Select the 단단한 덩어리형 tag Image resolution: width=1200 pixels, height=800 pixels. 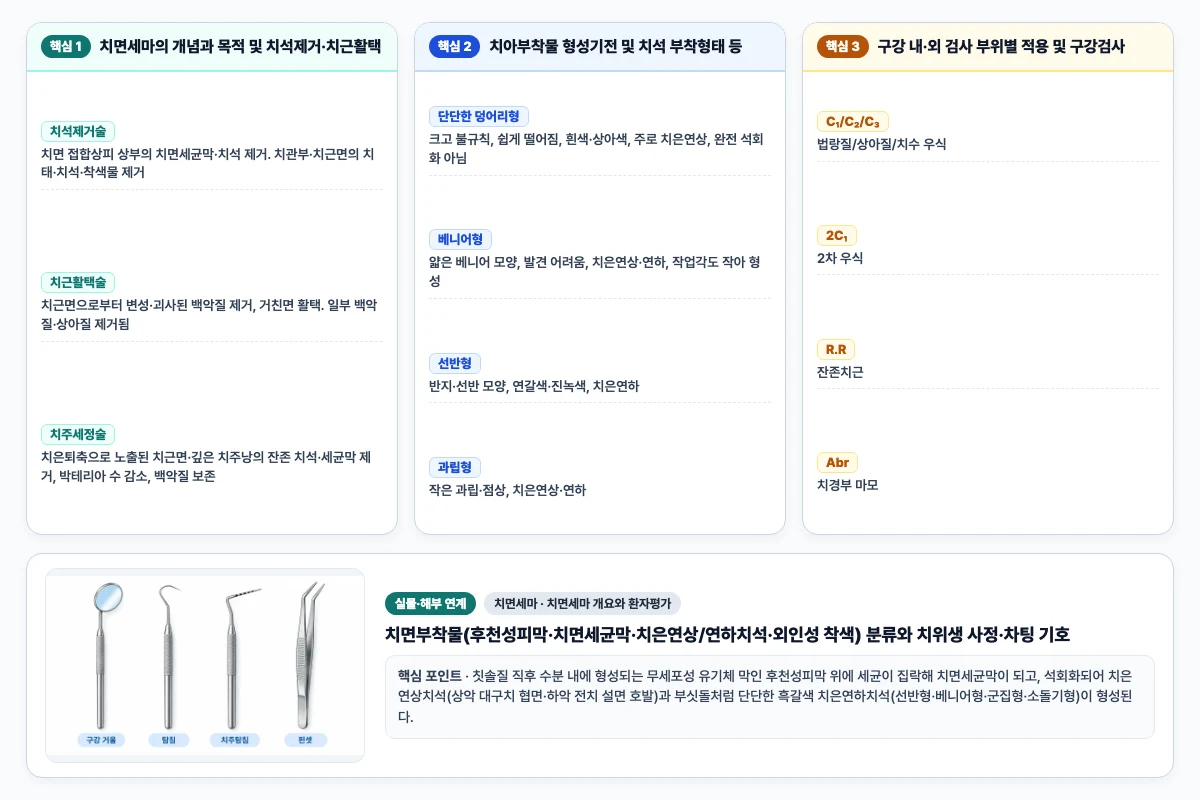click(x=479, y=116)
